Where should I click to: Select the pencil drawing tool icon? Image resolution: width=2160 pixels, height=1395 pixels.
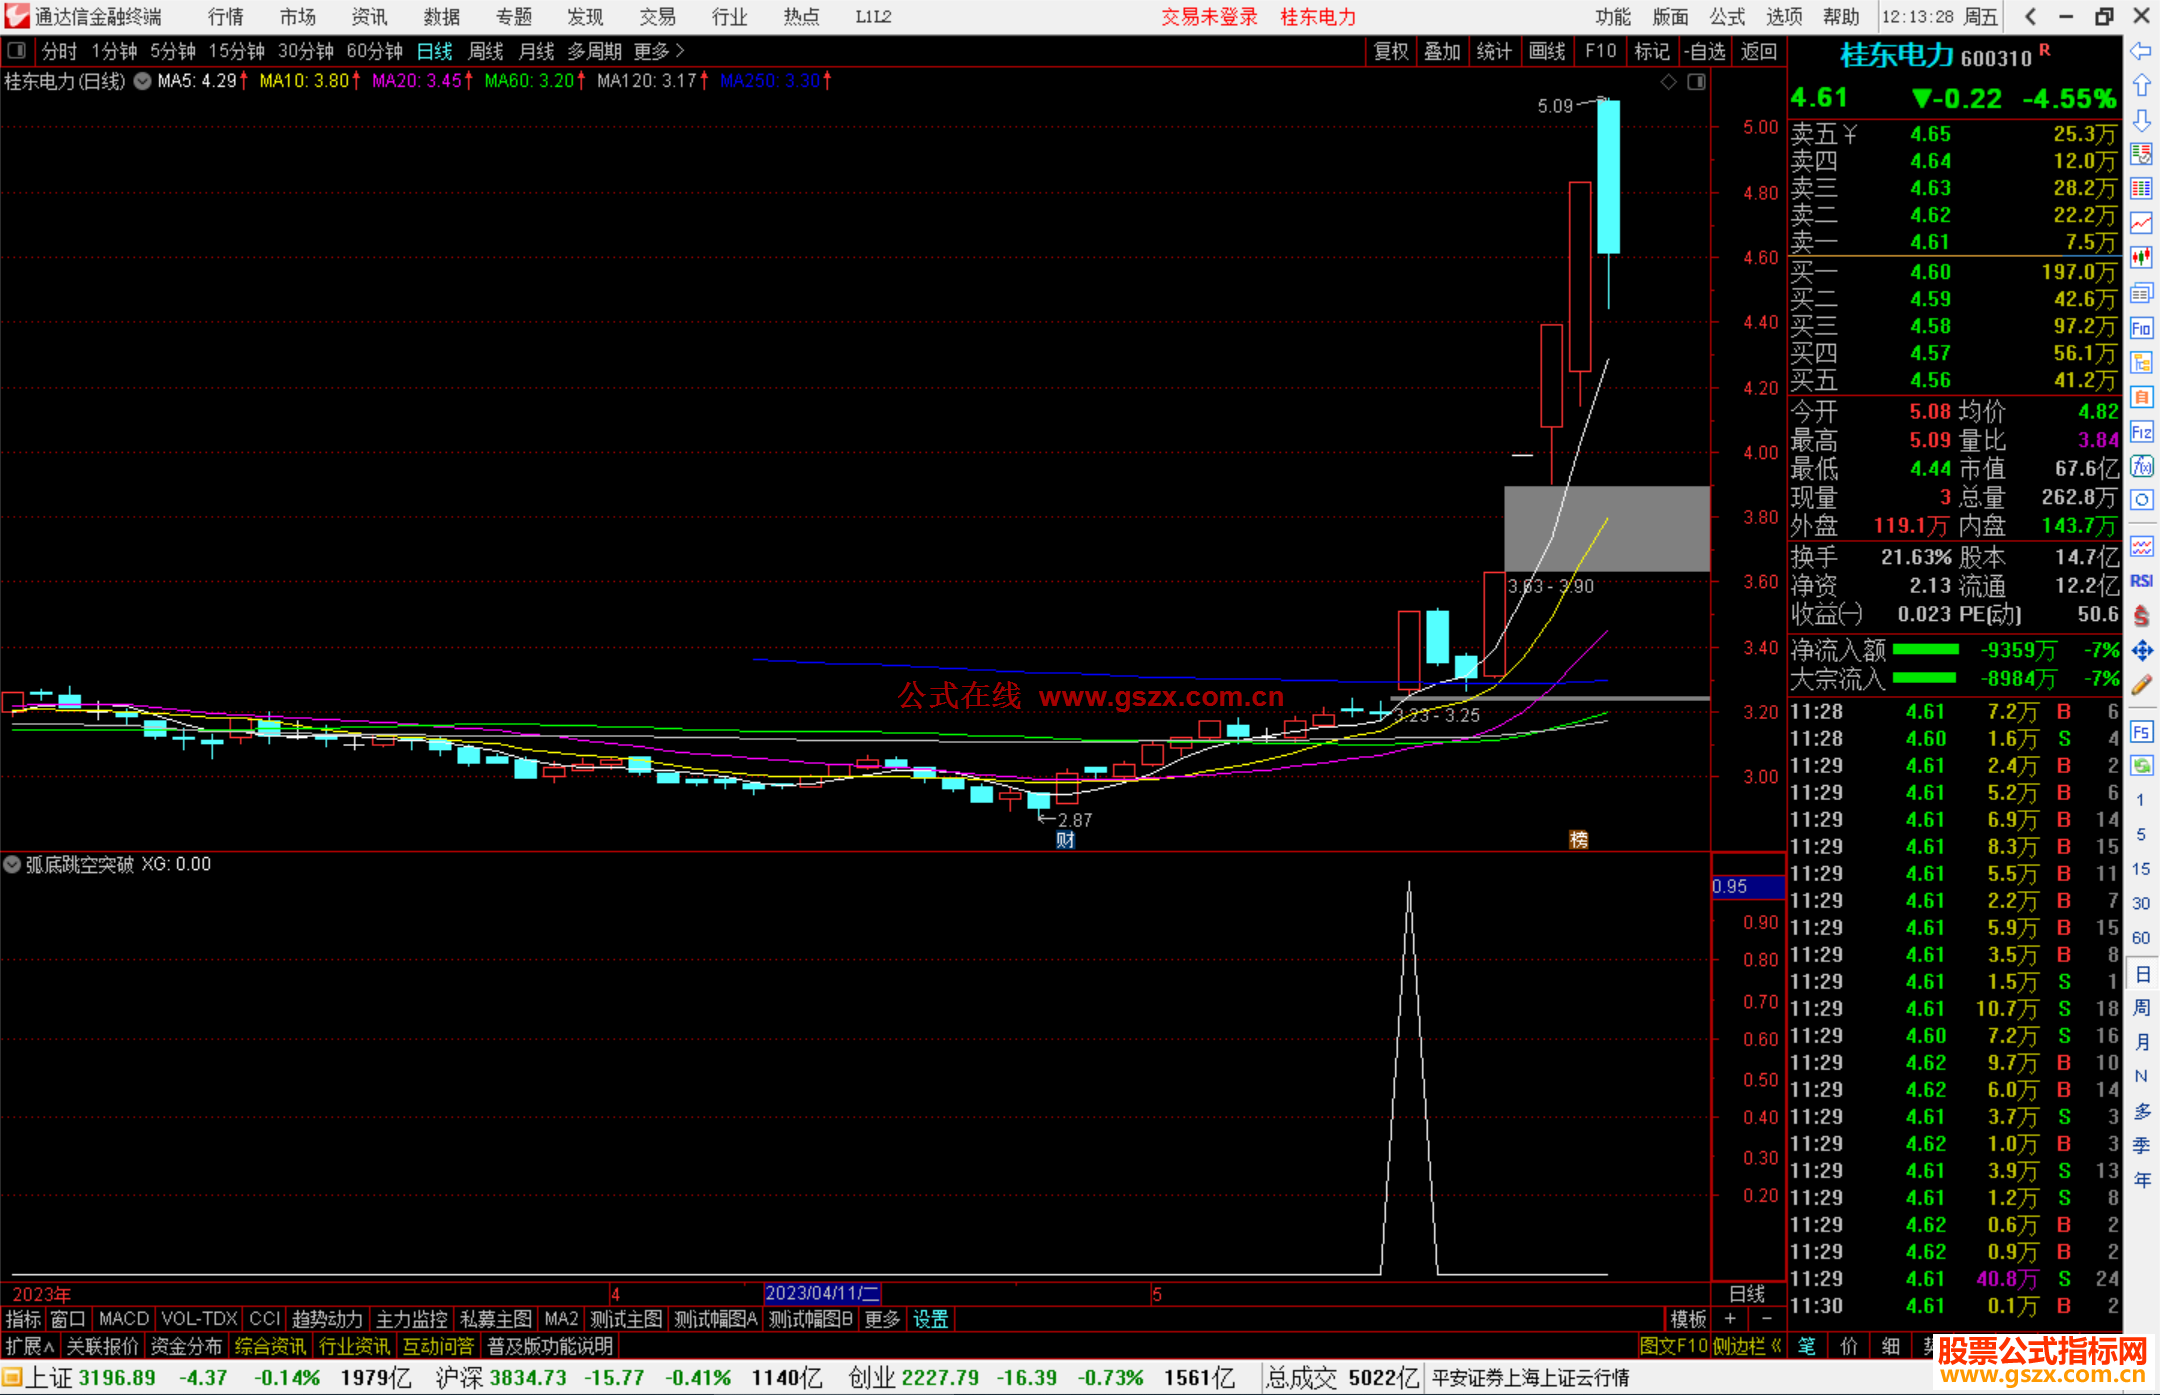(2141, 686)
